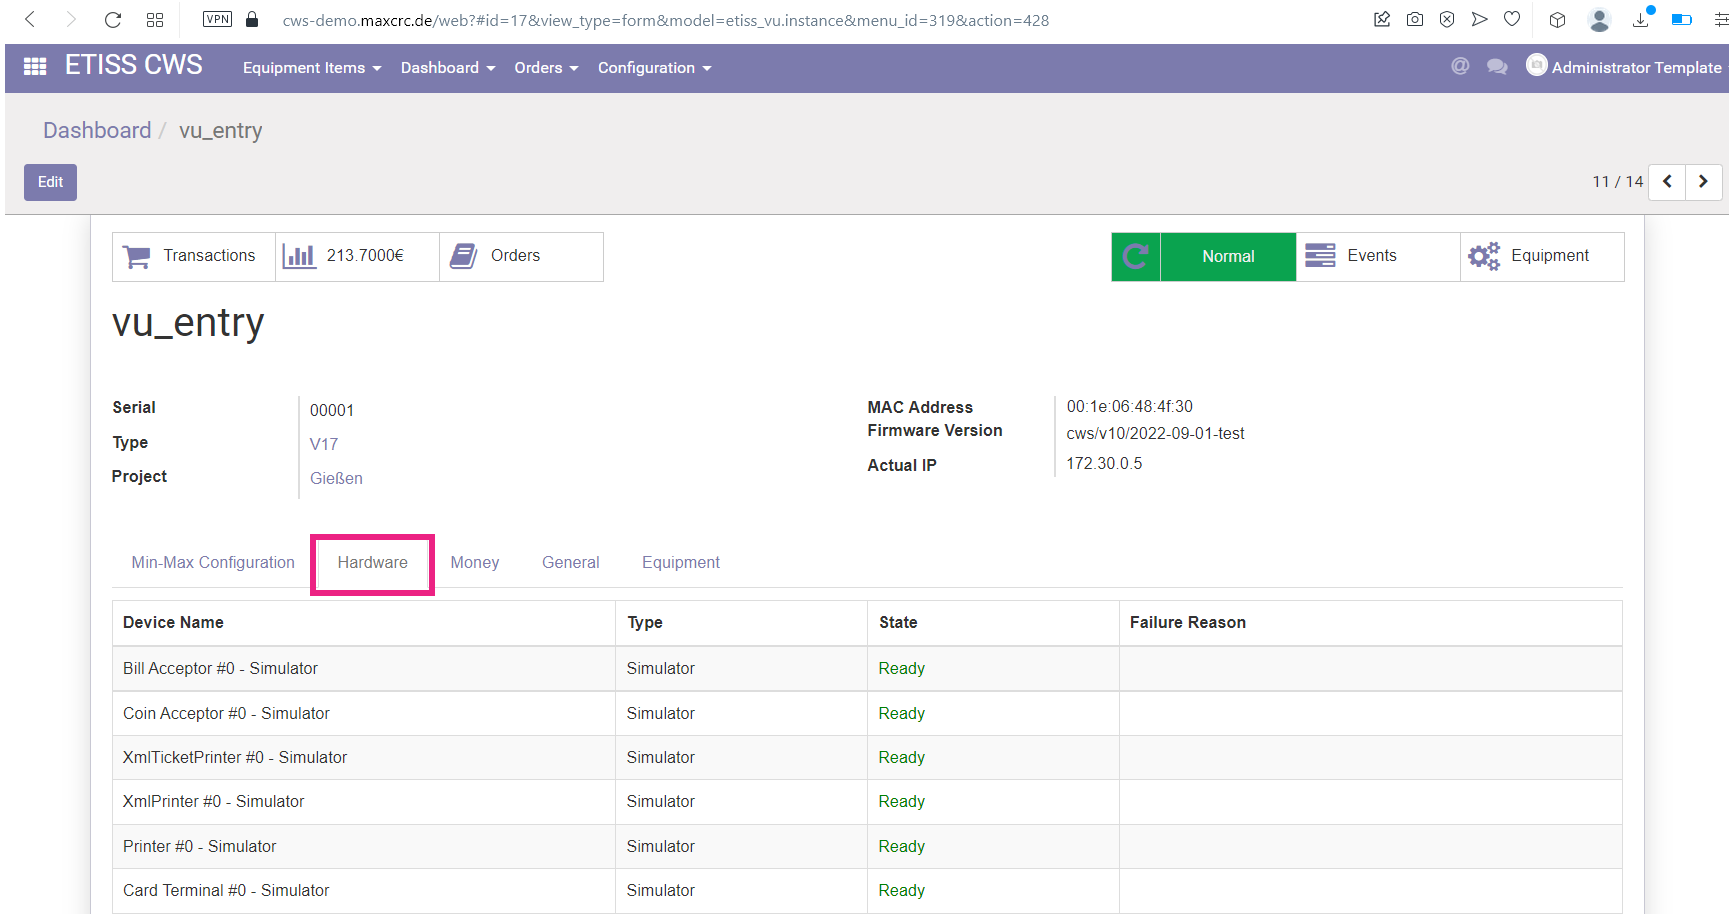1729x914 pixels.
Task: Click Ready state of Bill Acceptor row
Action: pos(901,668)
